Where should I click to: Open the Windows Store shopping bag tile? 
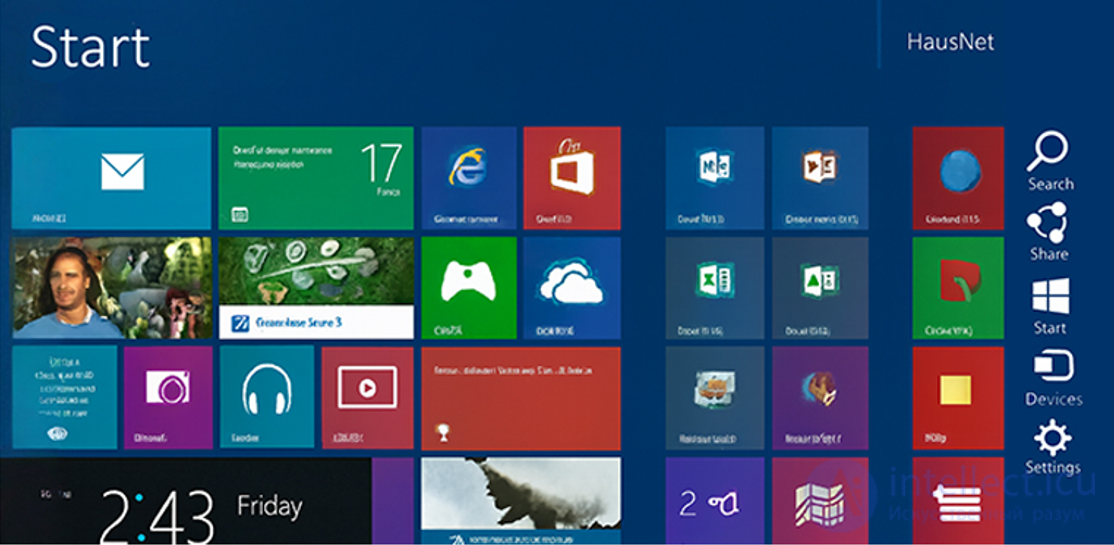coord(572,178)
